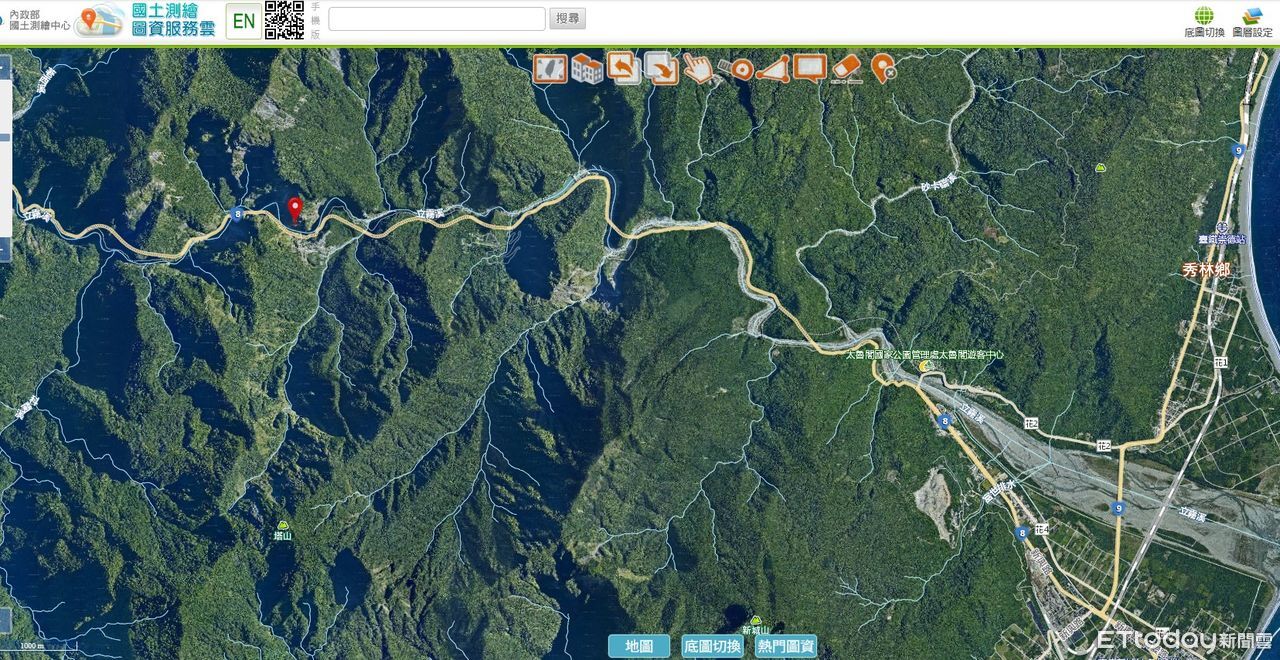
Task: Click the full Taiwan extent icon
Action: [x=550, y=68]
